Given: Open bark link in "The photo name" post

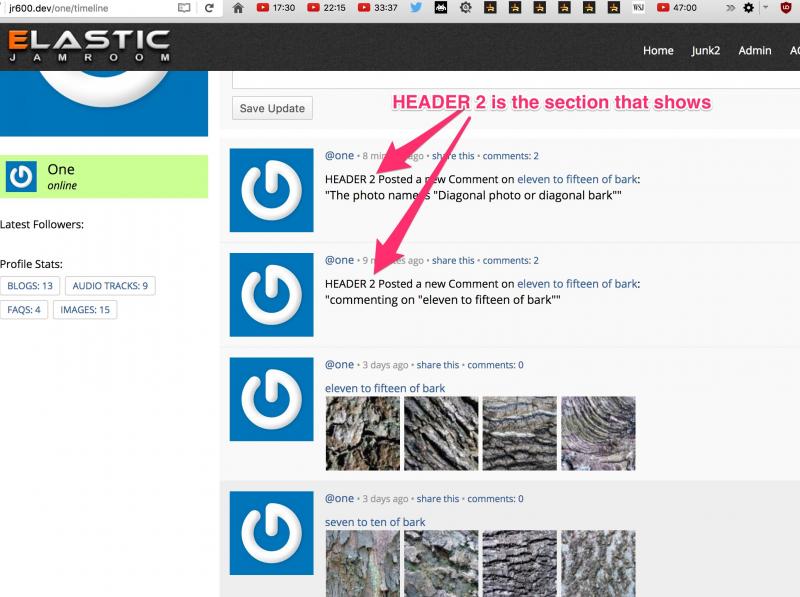Looking at the screenshot, I should pos(577,179).
